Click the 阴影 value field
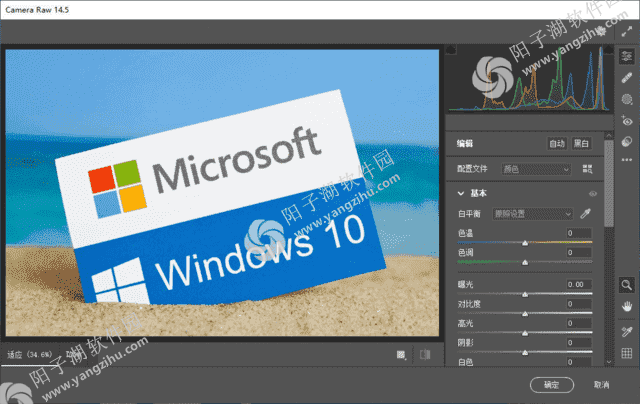Screen dimensions: 640x404 (x=579, y=343)
